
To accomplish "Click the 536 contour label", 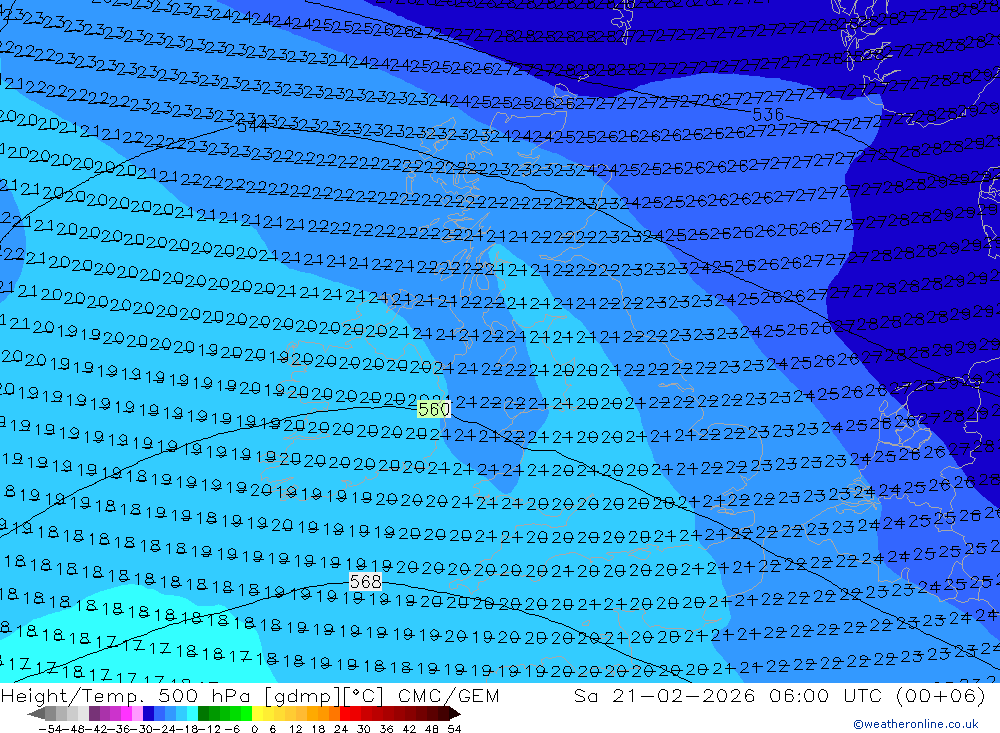I will (768, 115).
